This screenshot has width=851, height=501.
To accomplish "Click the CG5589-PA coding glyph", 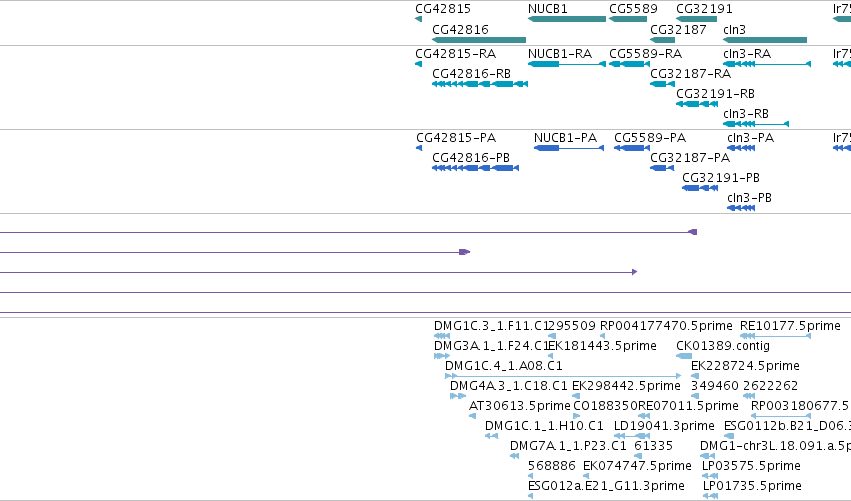I will 632,148.
